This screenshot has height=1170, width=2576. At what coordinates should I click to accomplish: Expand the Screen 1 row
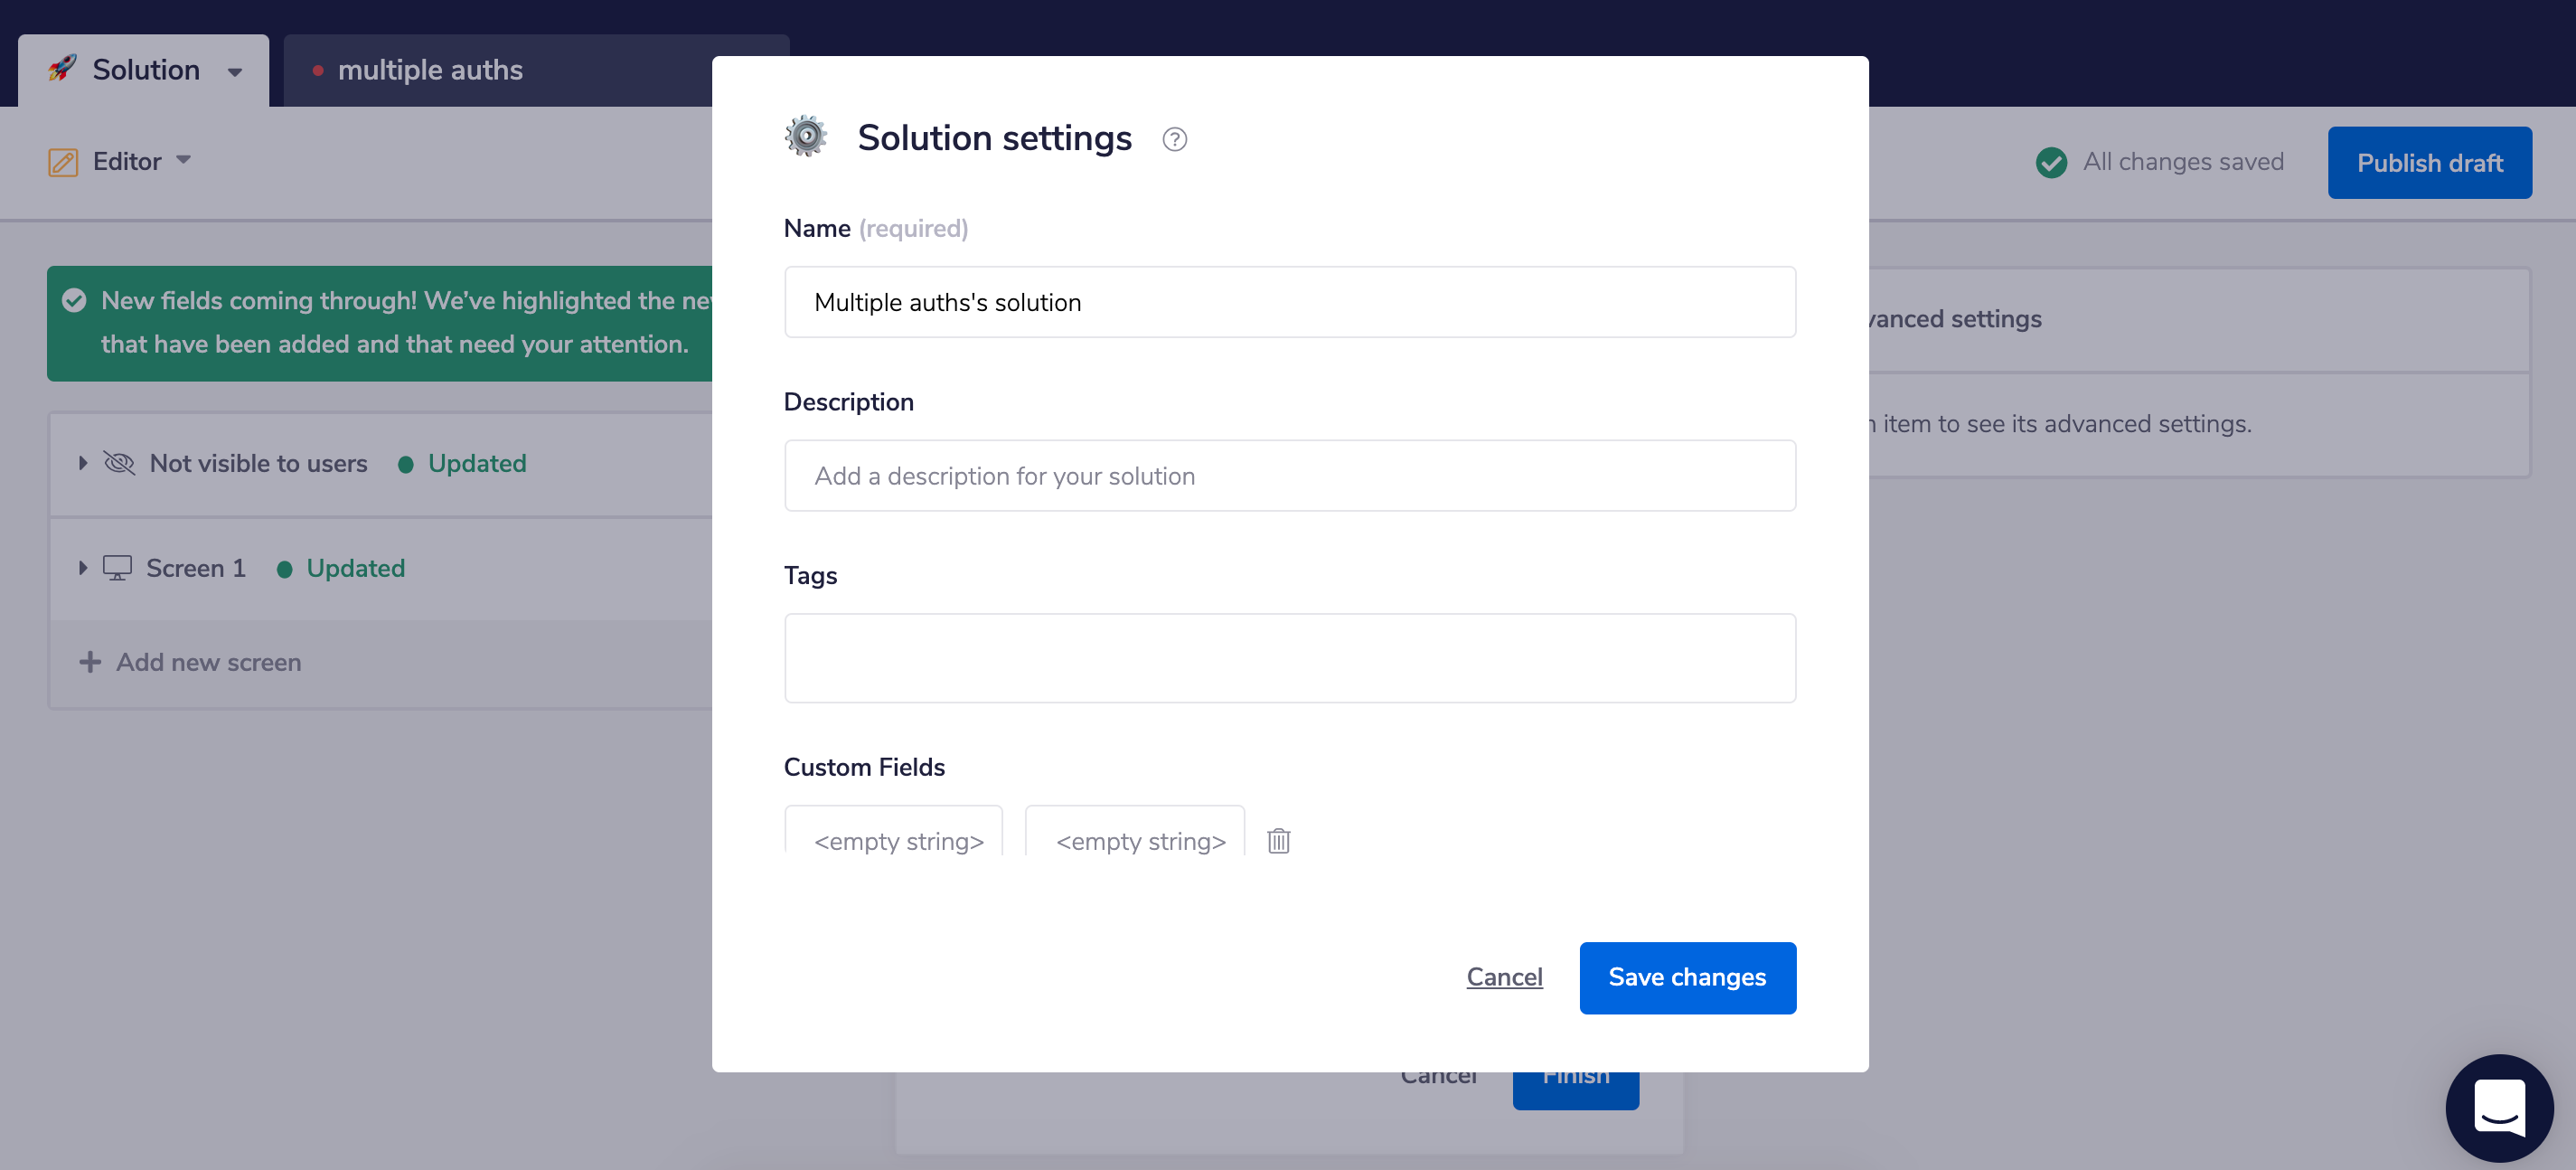[x=83, y=568]
